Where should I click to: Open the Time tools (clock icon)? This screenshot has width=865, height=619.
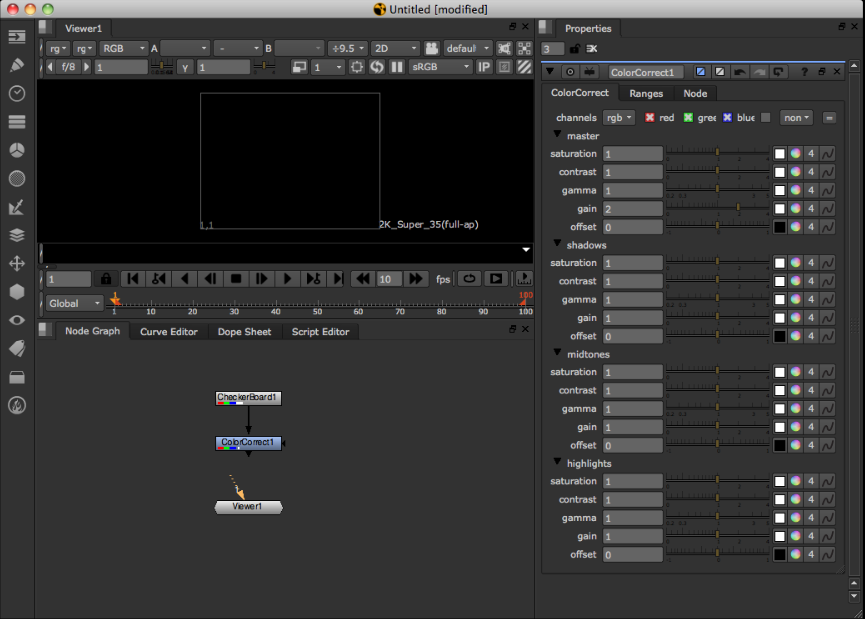point(15,94)
